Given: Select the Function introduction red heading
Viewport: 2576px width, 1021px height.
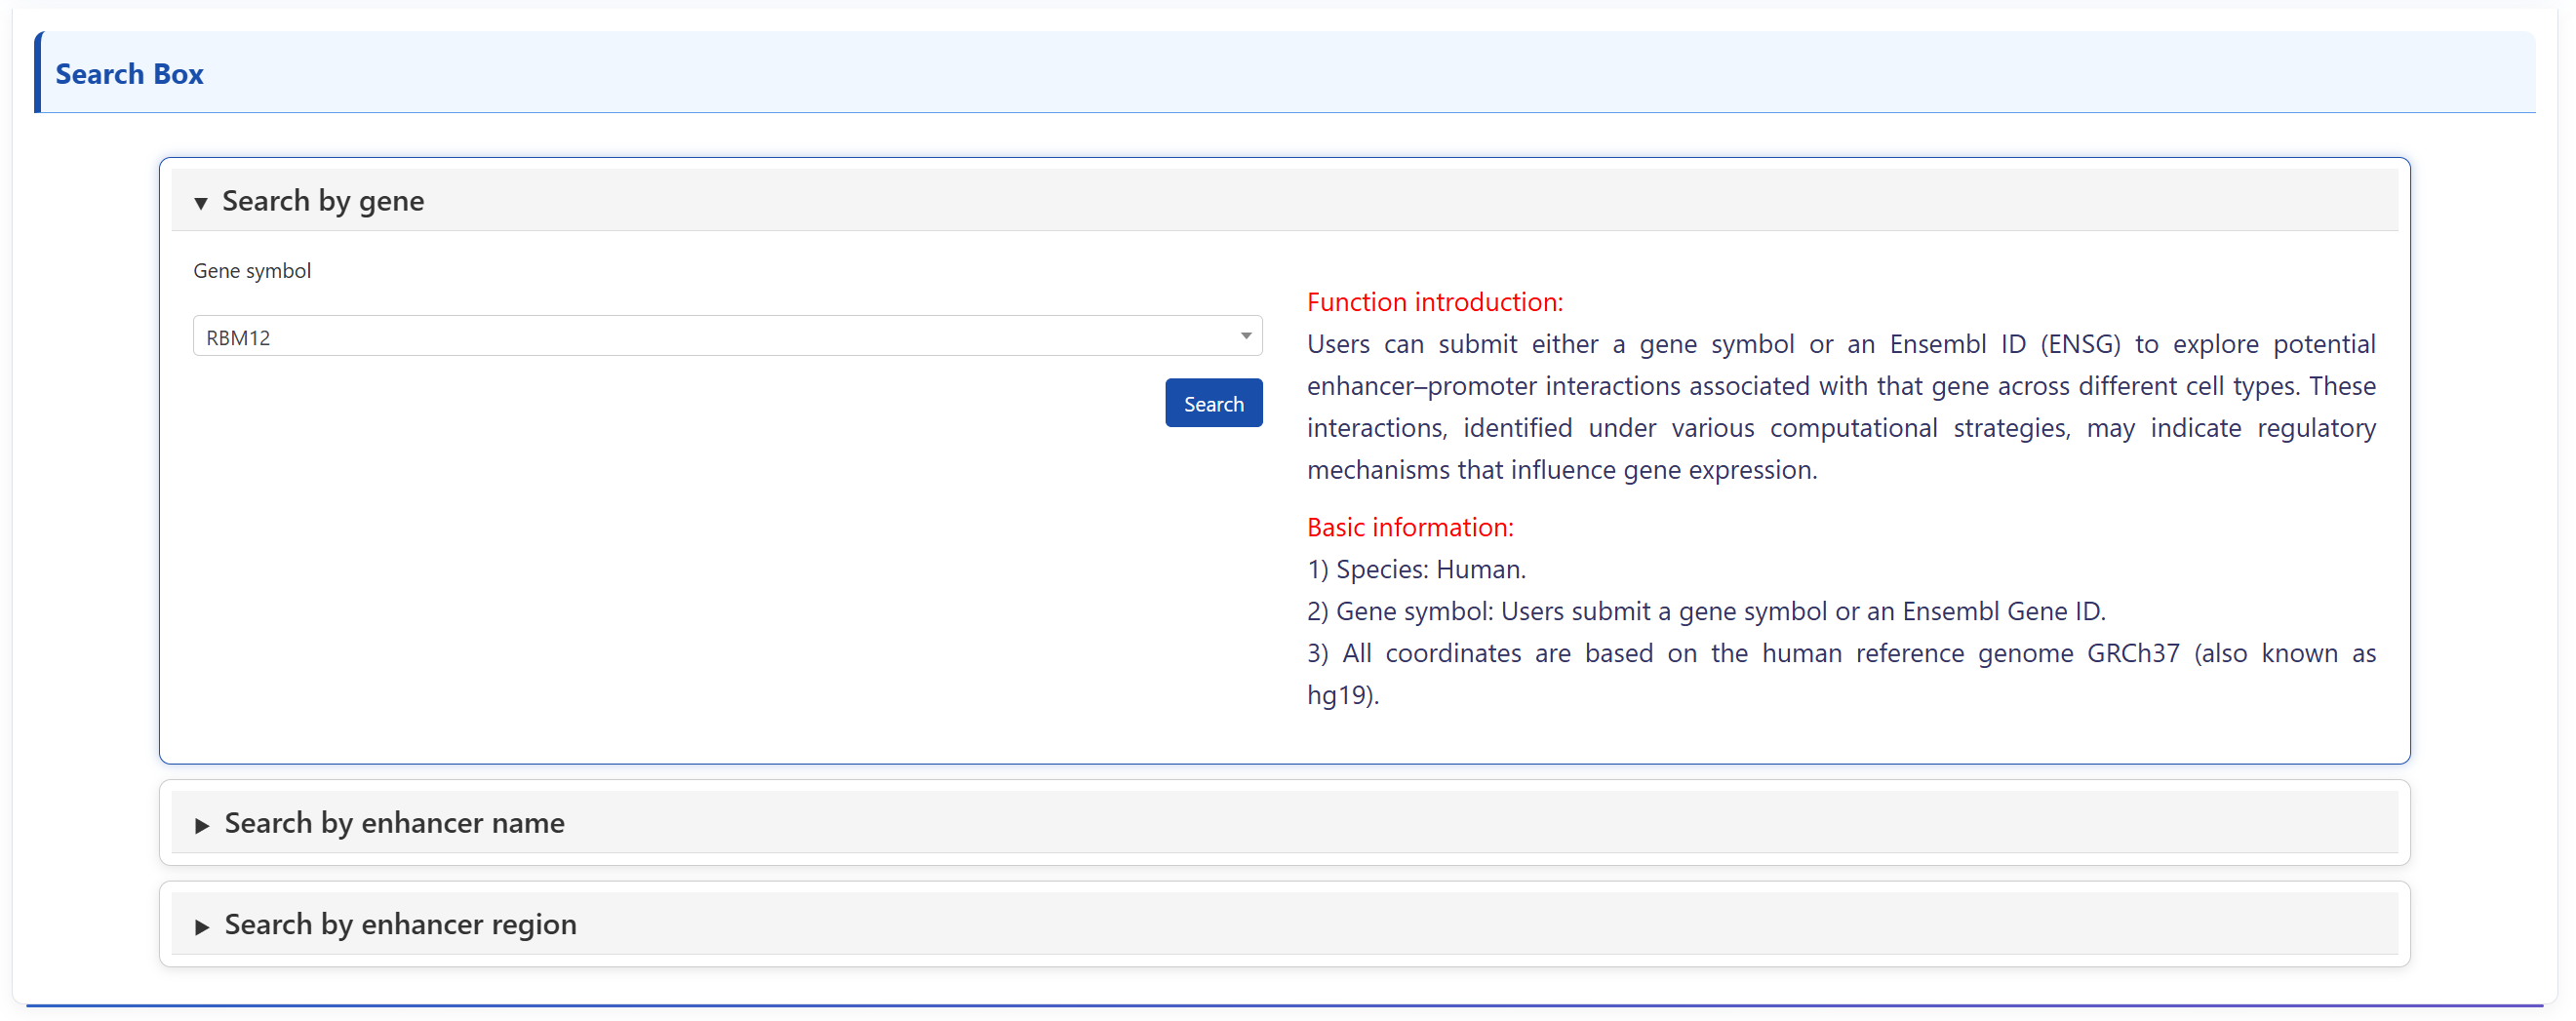Looking at the screenshot, I should coord(1434,302).
